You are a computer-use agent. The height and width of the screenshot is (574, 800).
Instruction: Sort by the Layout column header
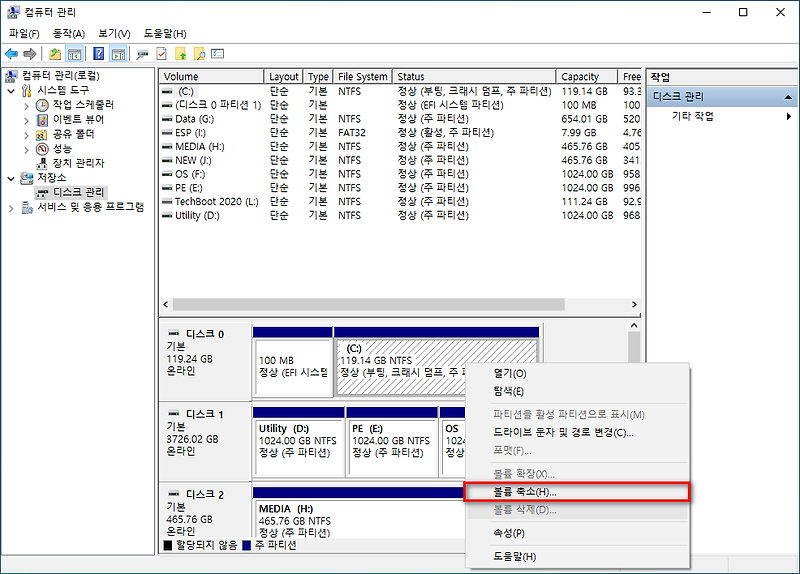pos(284,77)
